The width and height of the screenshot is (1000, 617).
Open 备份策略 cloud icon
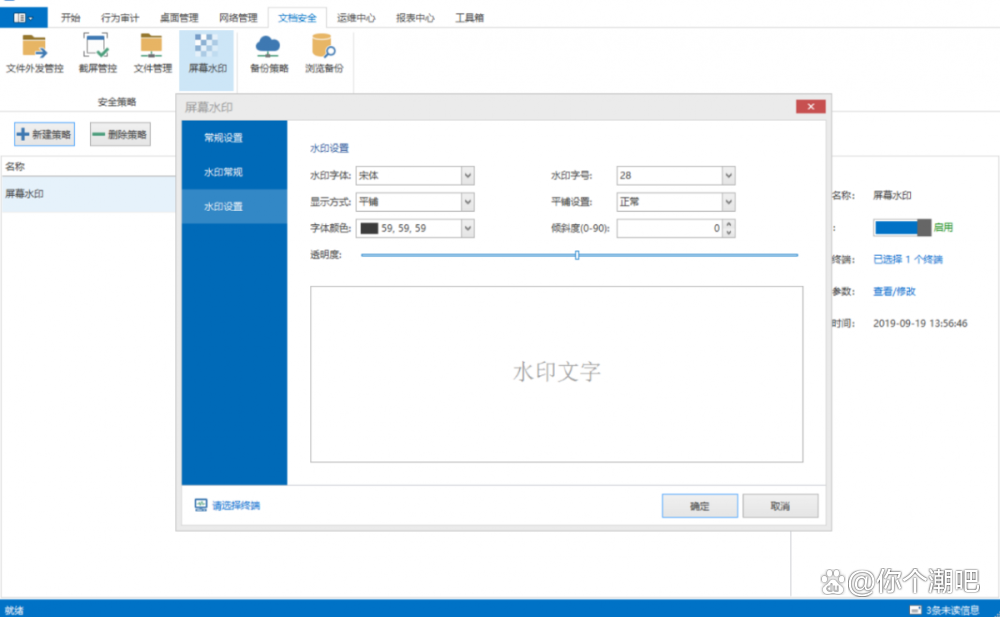(268, 47)
